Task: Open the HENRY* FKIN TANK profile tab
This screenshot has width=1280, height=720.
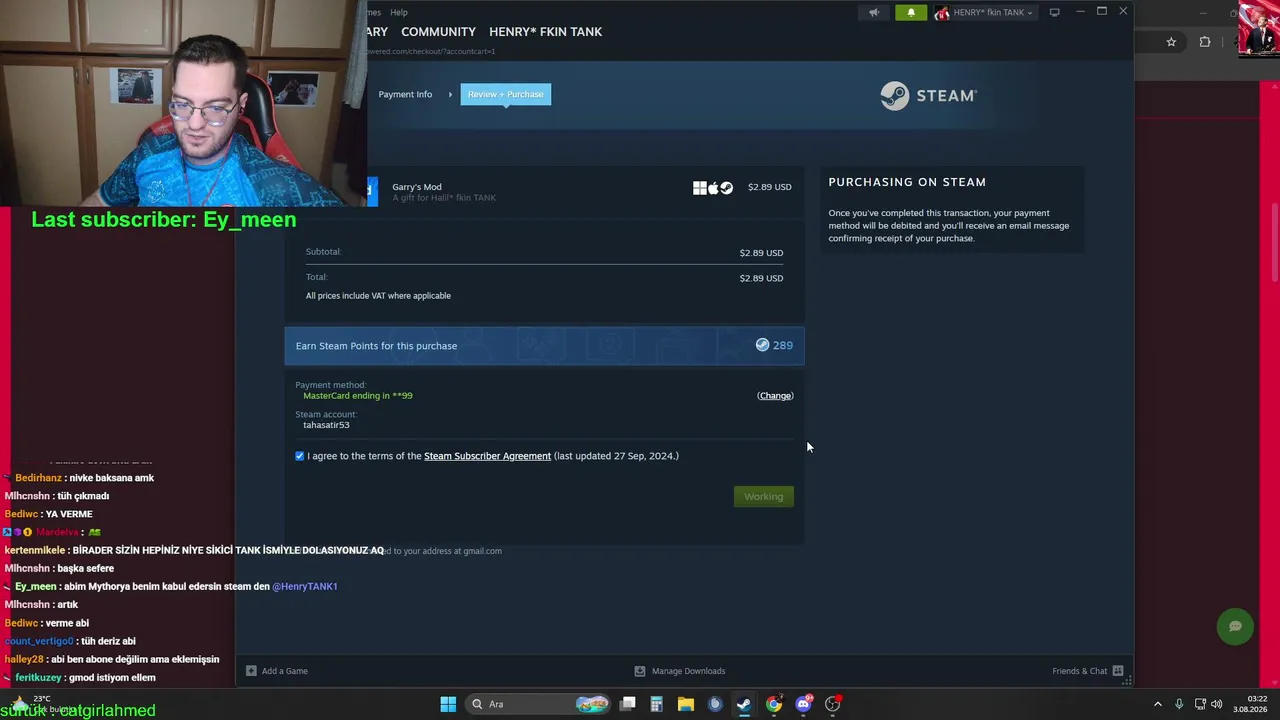Action: pos(545,32)
